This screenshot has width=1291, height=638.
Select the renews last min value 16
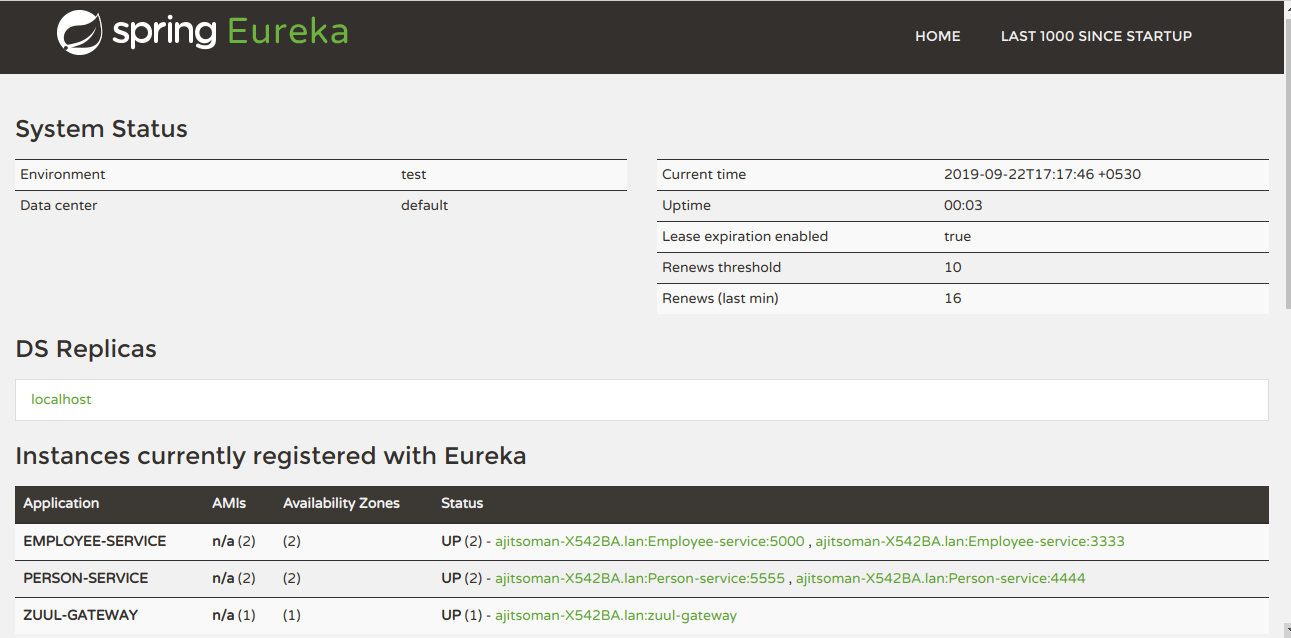[952, 298]
